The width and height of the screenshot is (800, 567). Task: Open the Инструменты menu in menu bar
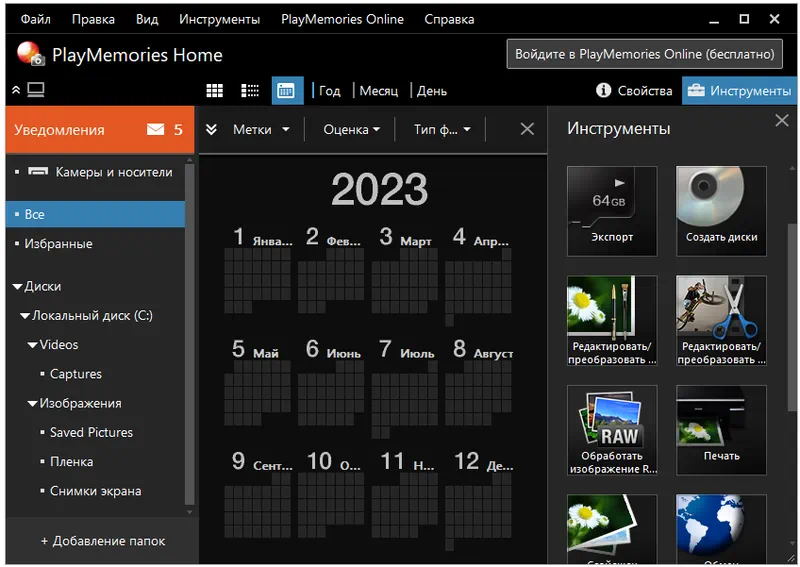click(x=219, y=19)
